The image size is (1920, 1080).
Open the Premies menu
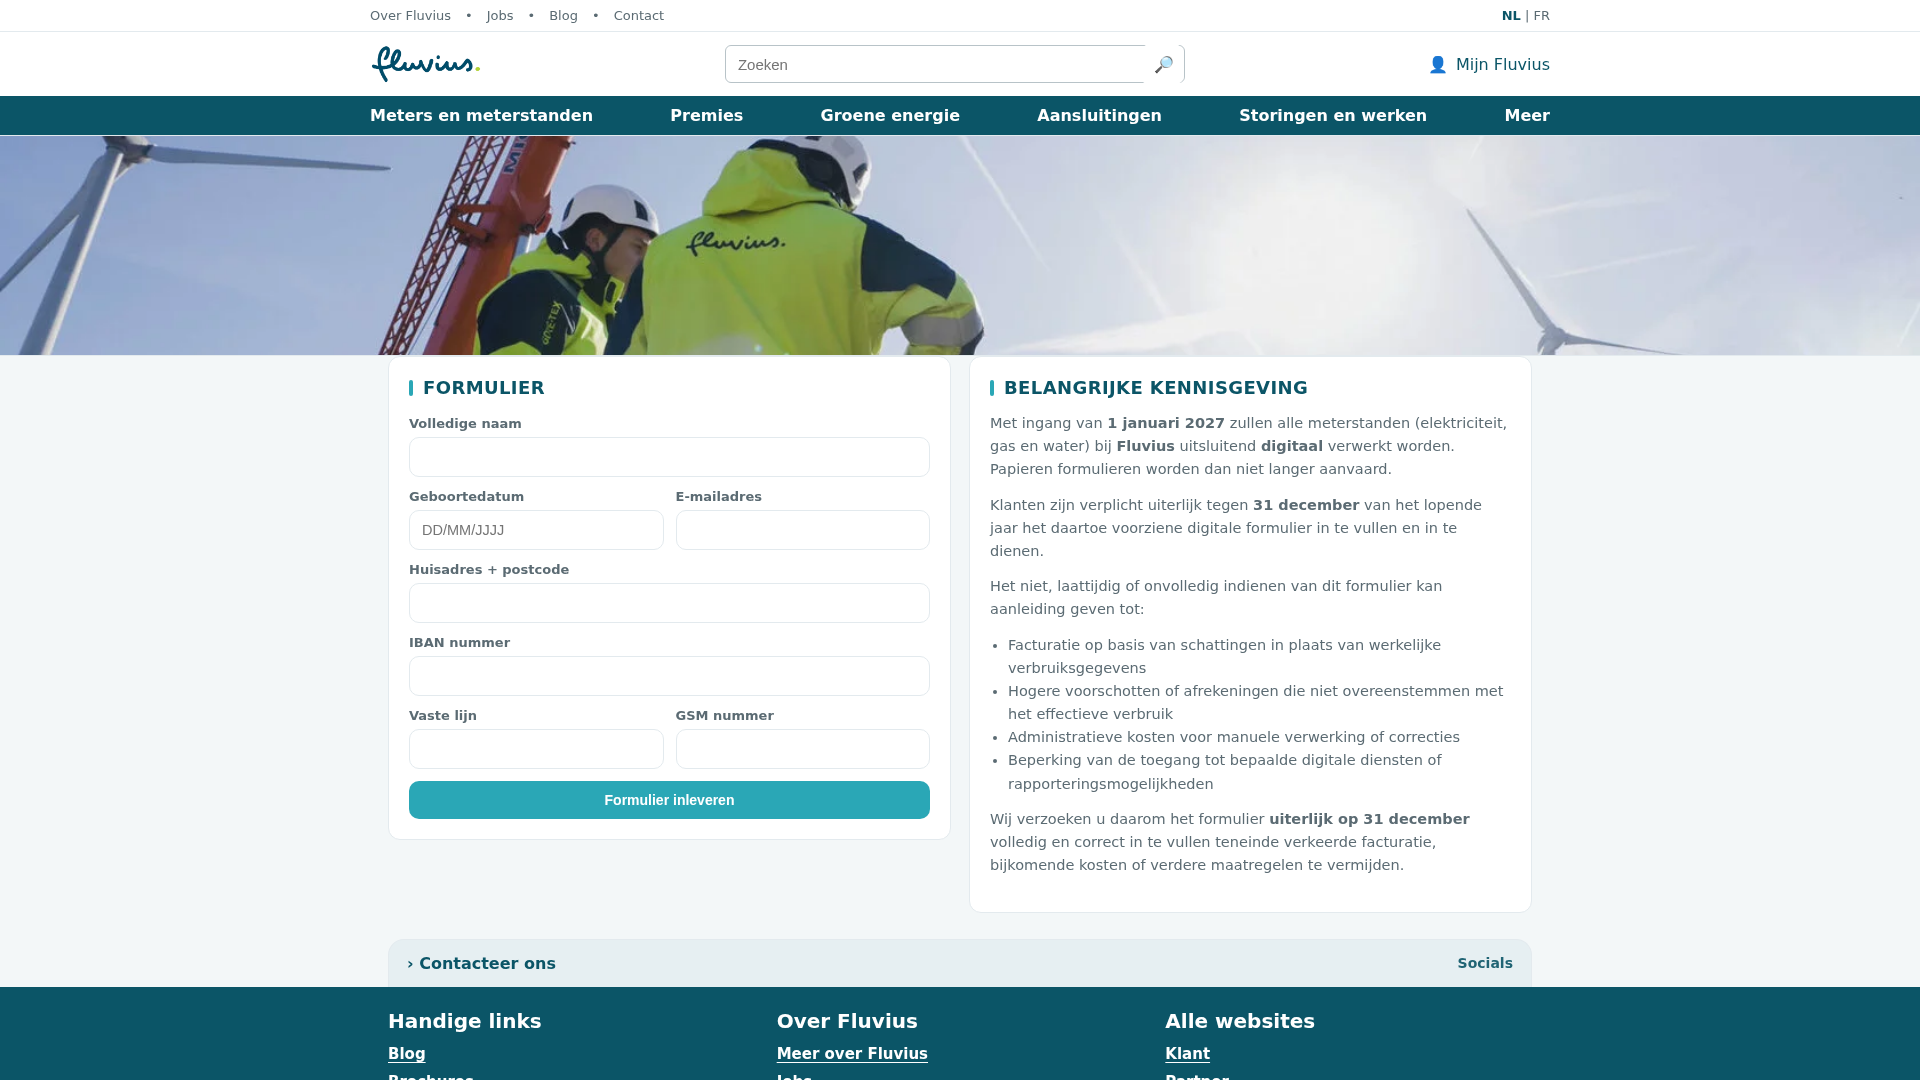click(707, 116)
